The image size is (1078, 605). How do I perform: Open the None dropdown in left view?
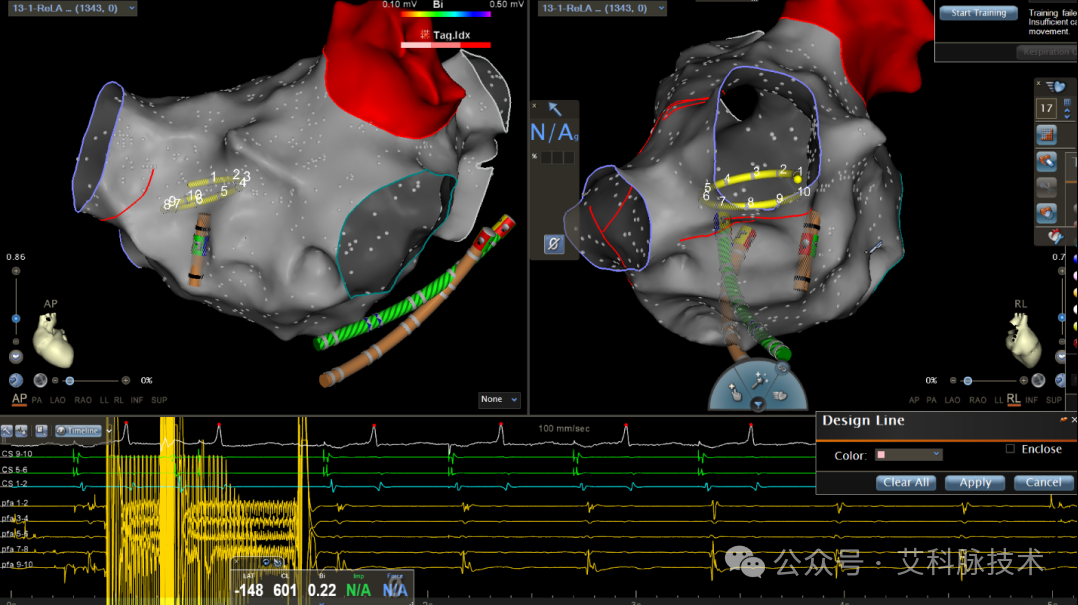coord(498,399)
